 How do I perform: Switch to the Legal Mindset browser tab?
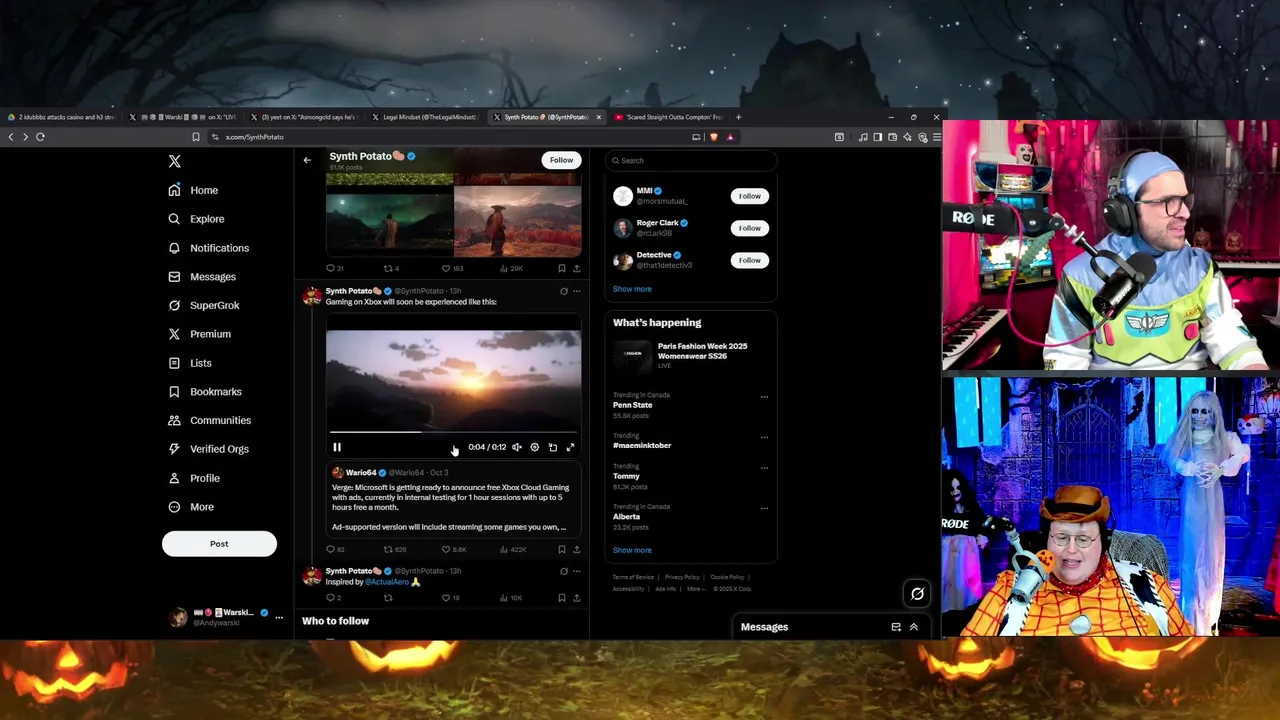(426, 117)
